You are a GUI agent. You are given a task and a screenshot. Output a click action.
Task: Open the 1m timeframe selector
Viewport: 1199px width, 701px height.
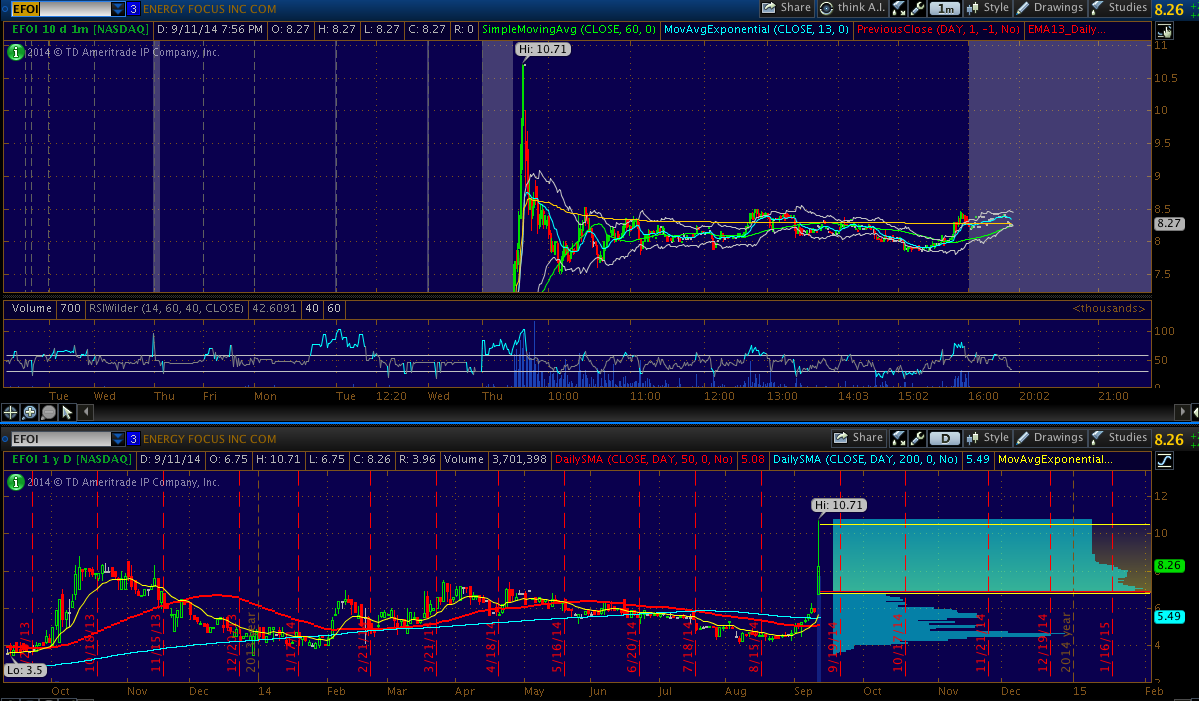(x=946, y=8)
